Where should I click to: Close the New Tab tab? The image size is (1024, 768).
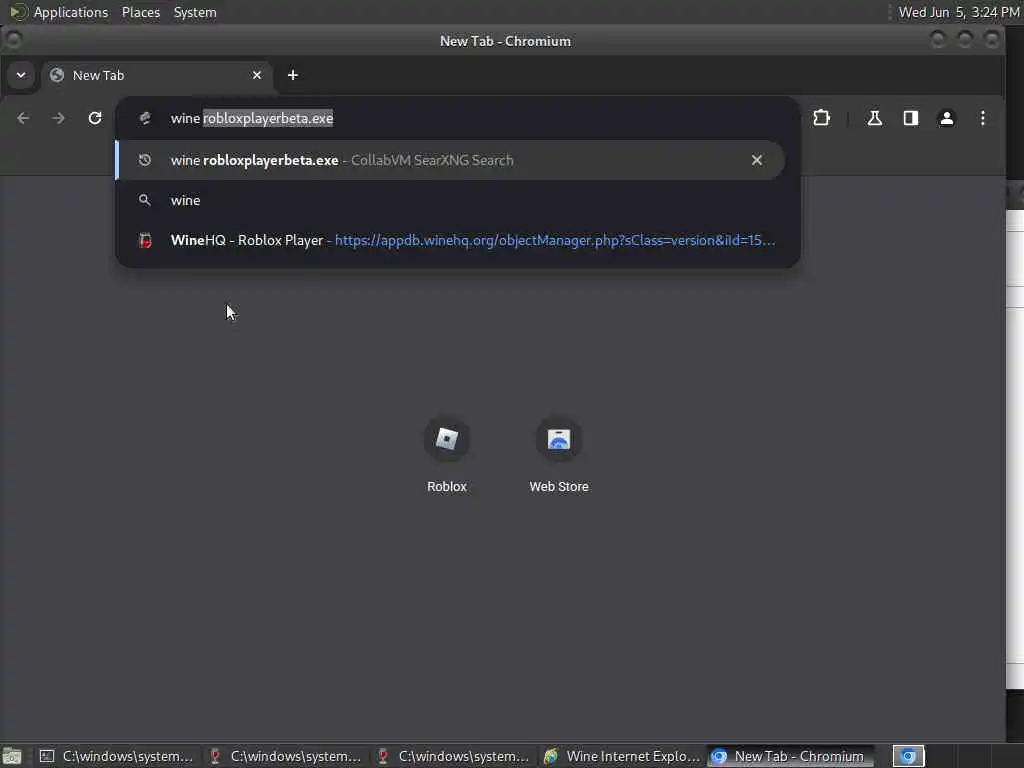[257, 75]
